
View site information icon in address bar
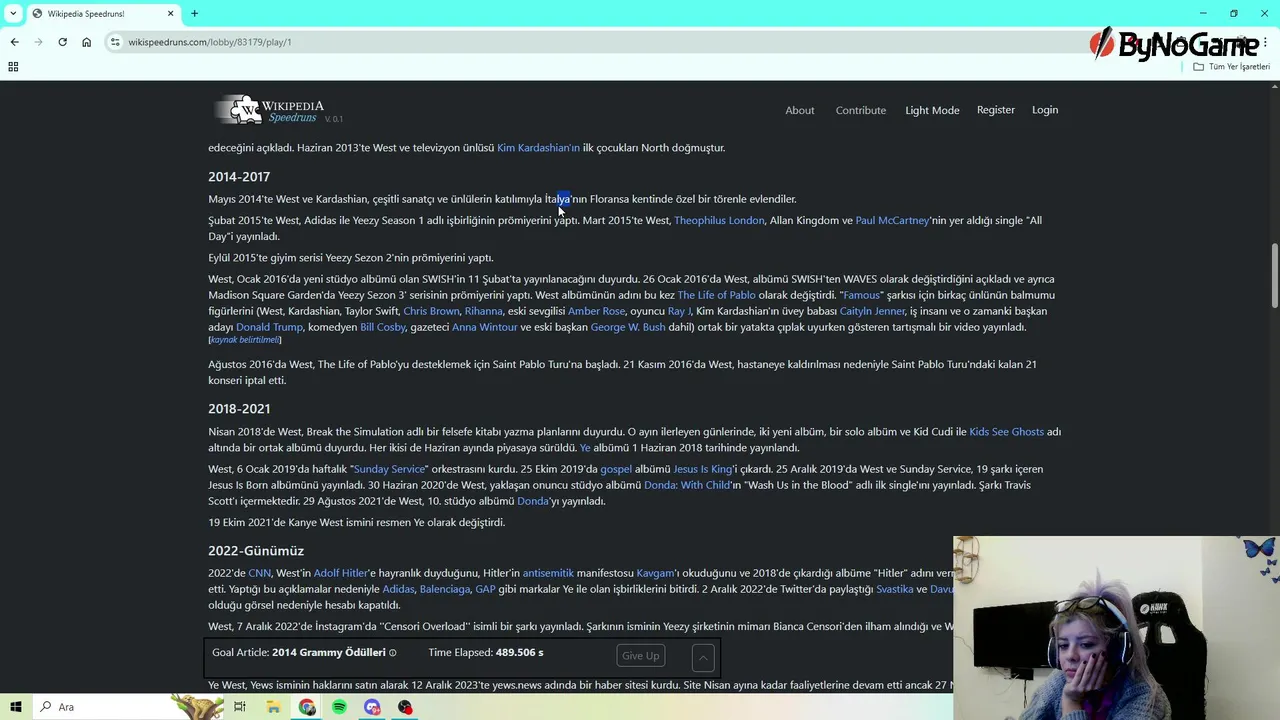pyautogui.click(x=116, y=42)
